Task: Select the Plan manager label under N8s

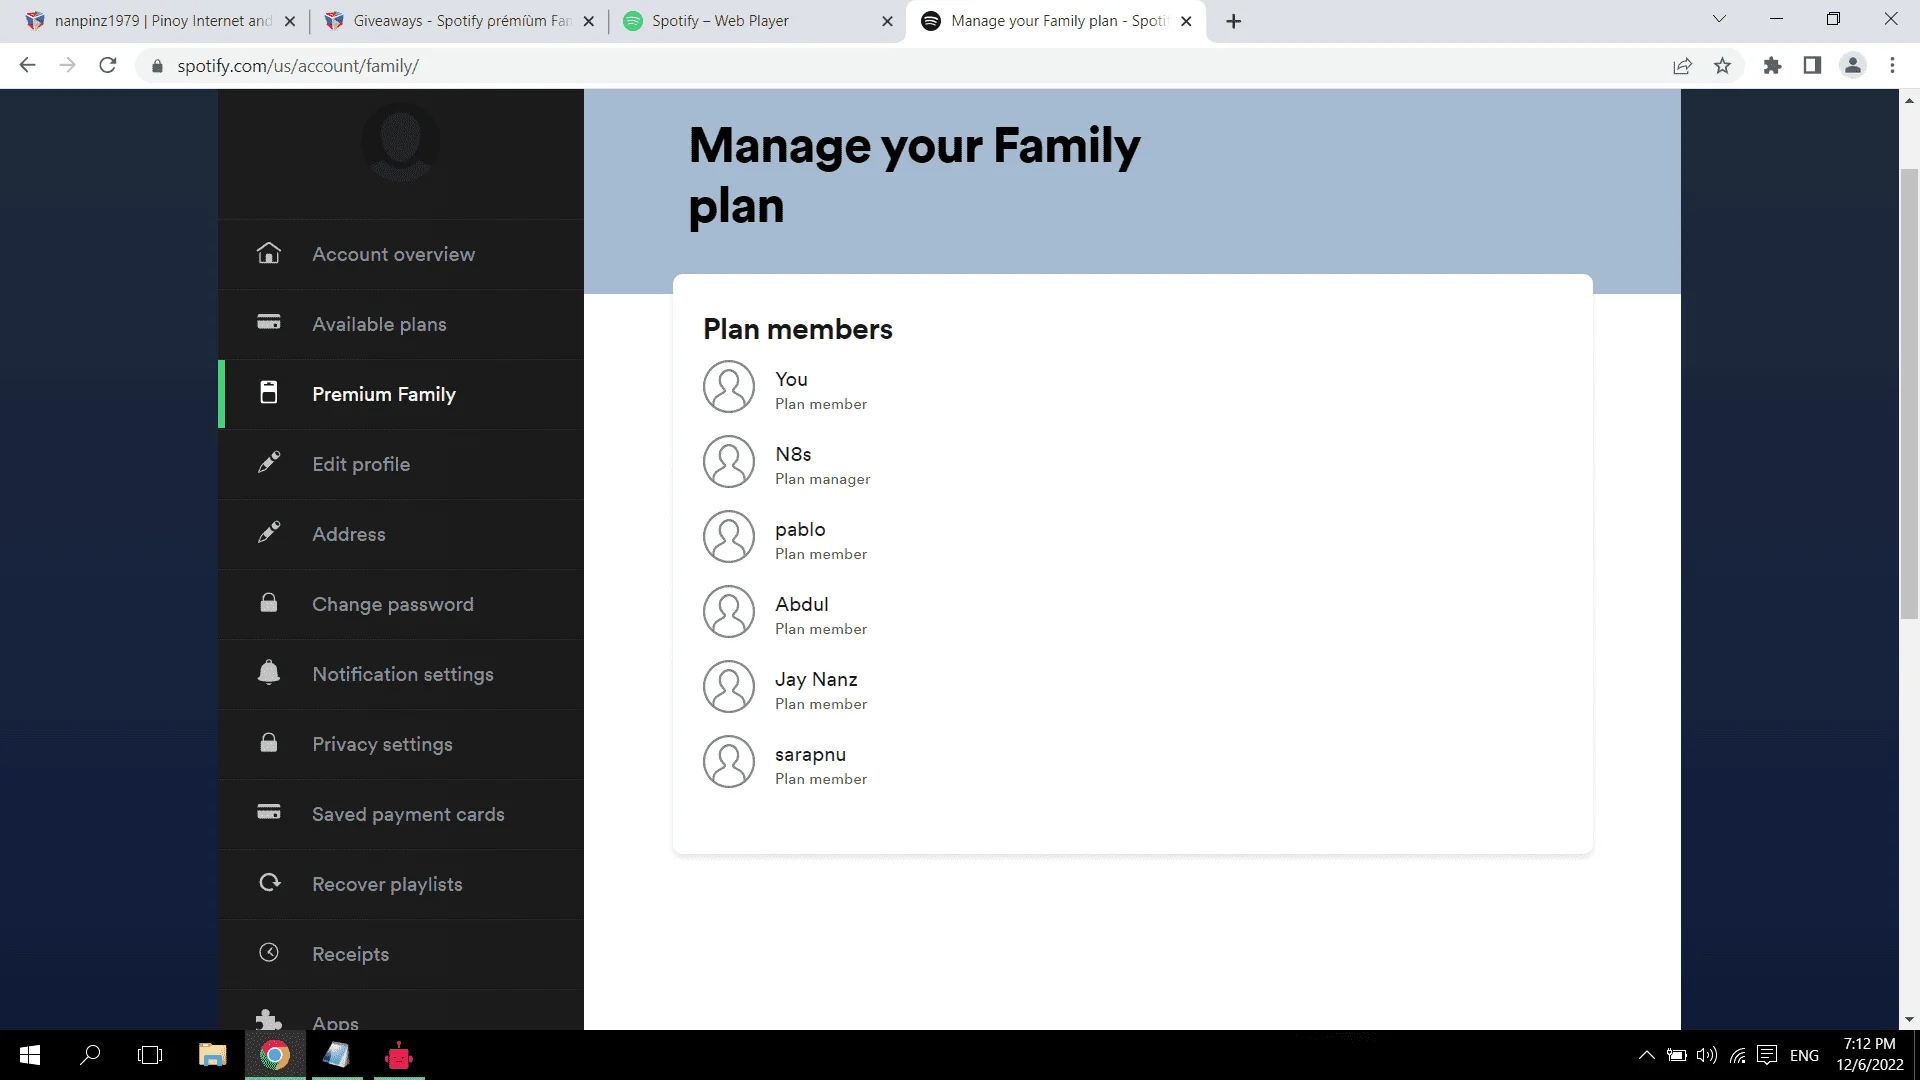Action: [822, 479]
